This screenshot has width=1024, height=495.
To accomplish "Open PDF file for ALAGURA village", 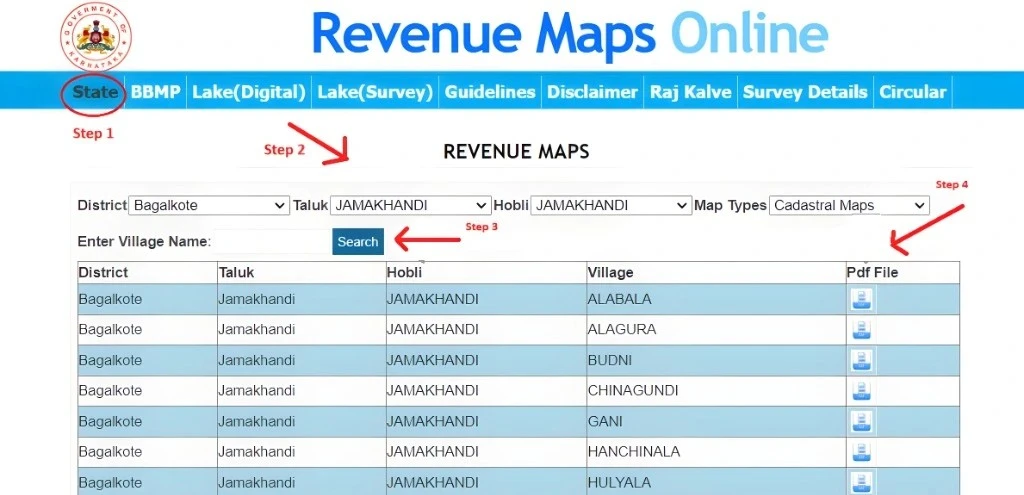I will click(862, 330).
